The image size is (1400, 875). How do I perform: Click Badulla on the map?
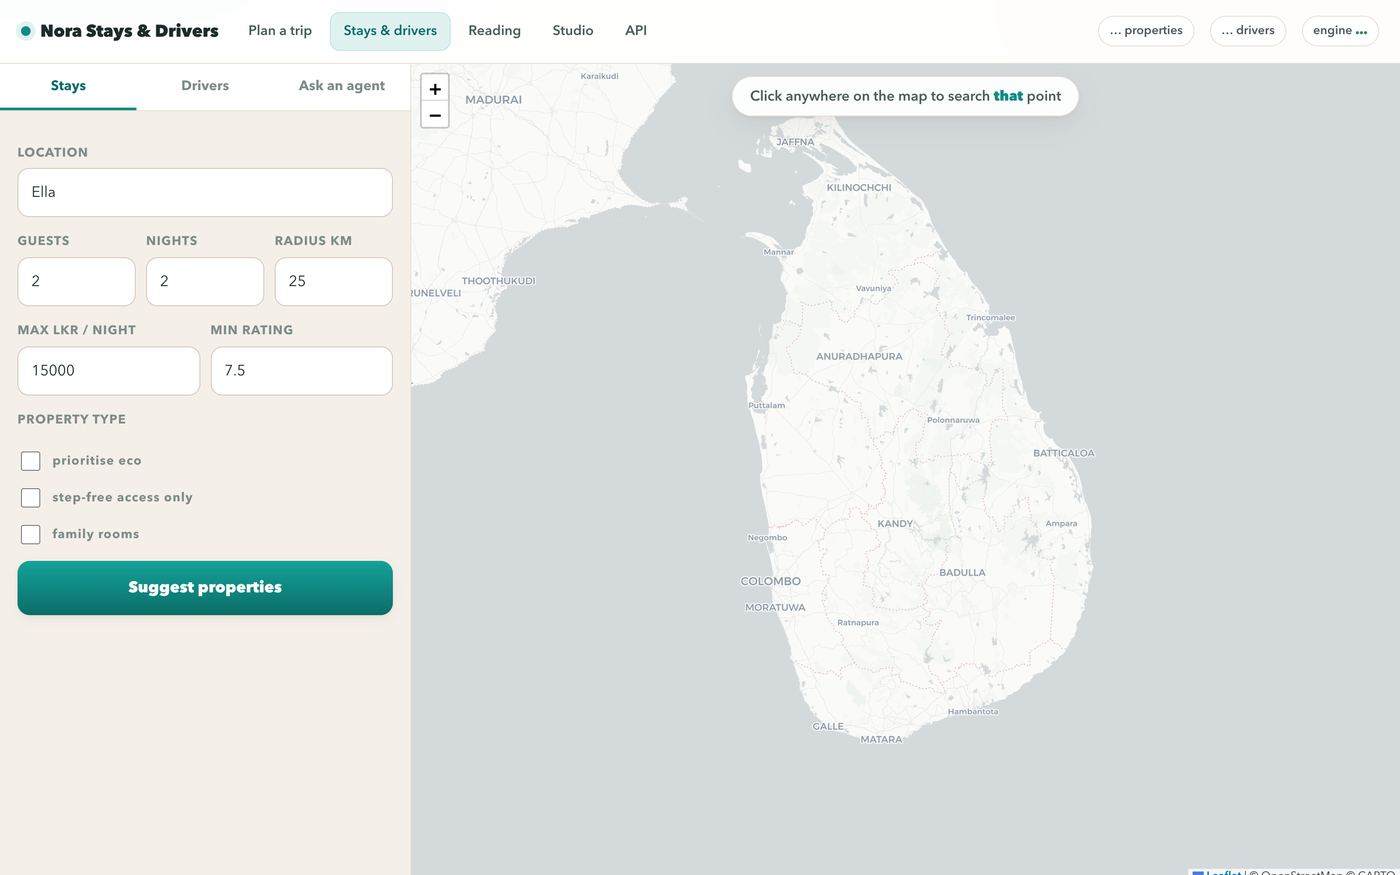963,573
